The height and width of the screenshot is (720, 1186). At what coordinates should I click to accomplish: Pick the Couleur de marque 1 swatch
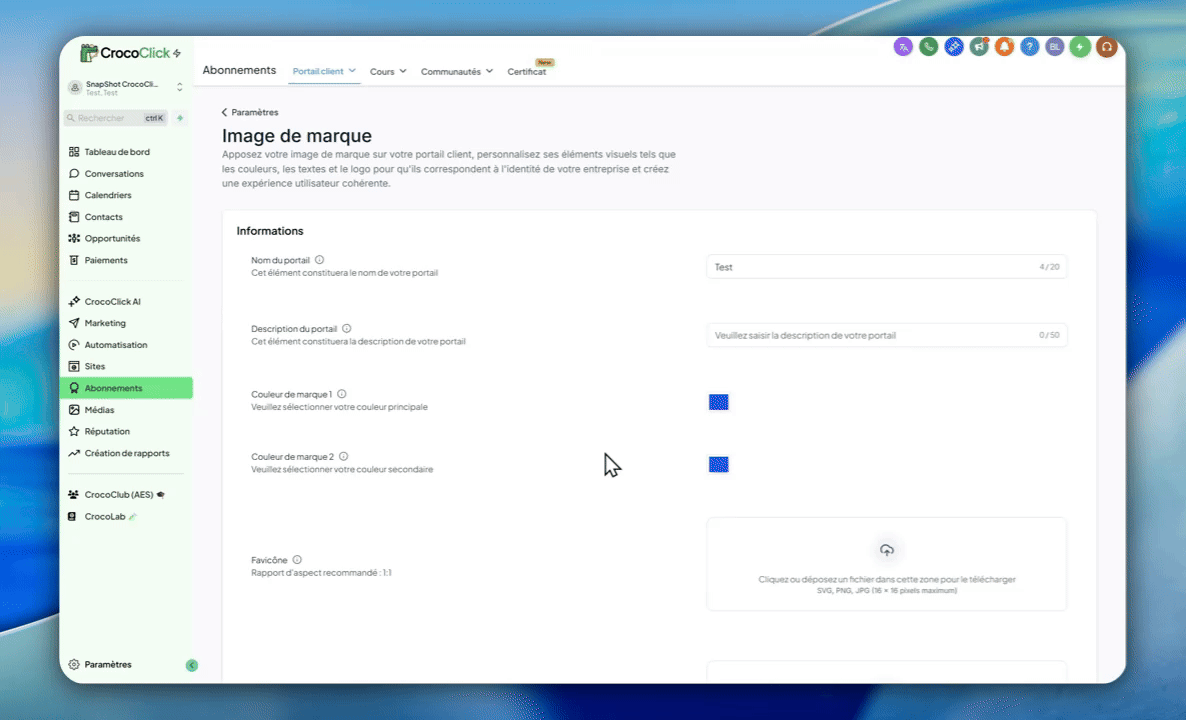[718, 402]
